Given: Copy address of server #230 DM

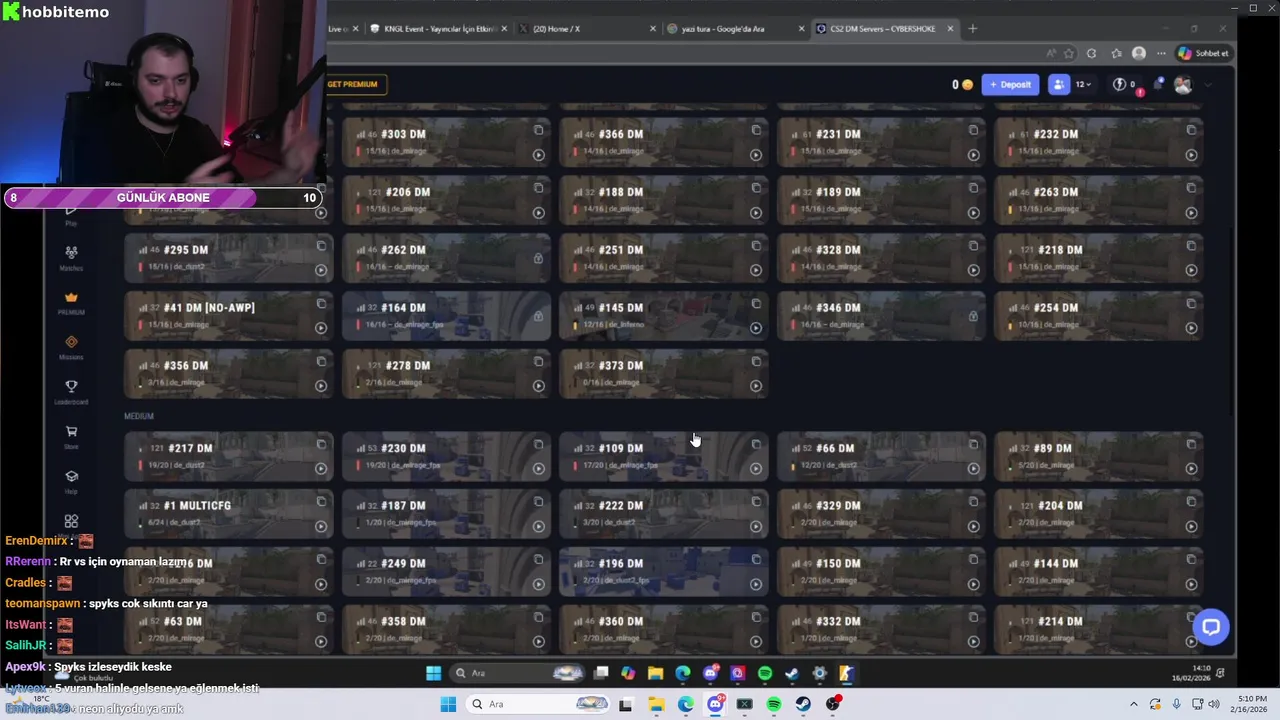Looking at the screenshot, I should click(538, 445).
